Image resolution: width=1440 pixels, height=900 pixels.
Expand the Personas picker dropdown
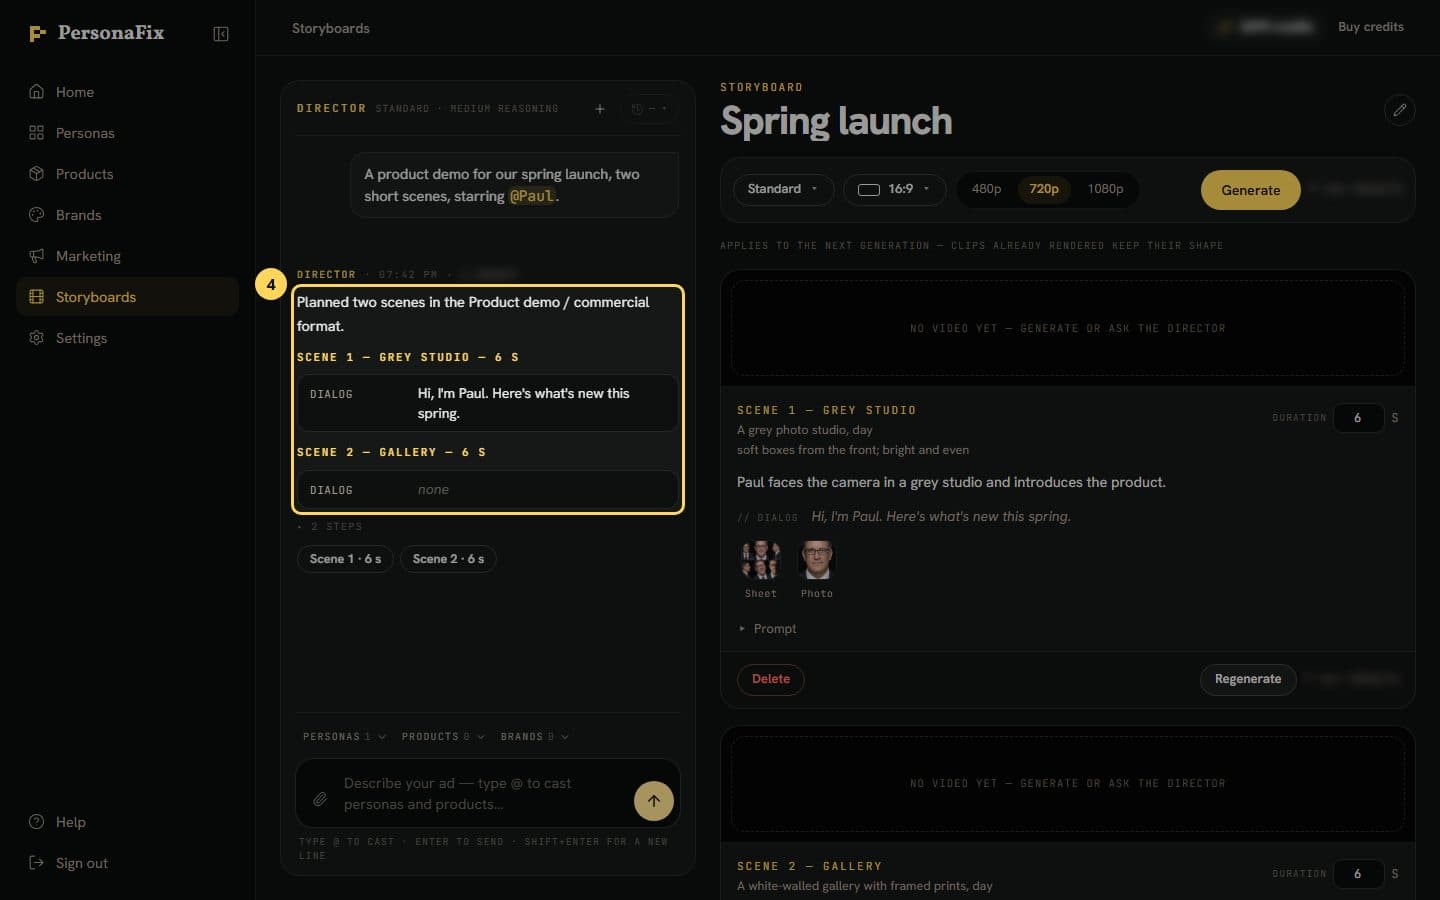(344, 737)
